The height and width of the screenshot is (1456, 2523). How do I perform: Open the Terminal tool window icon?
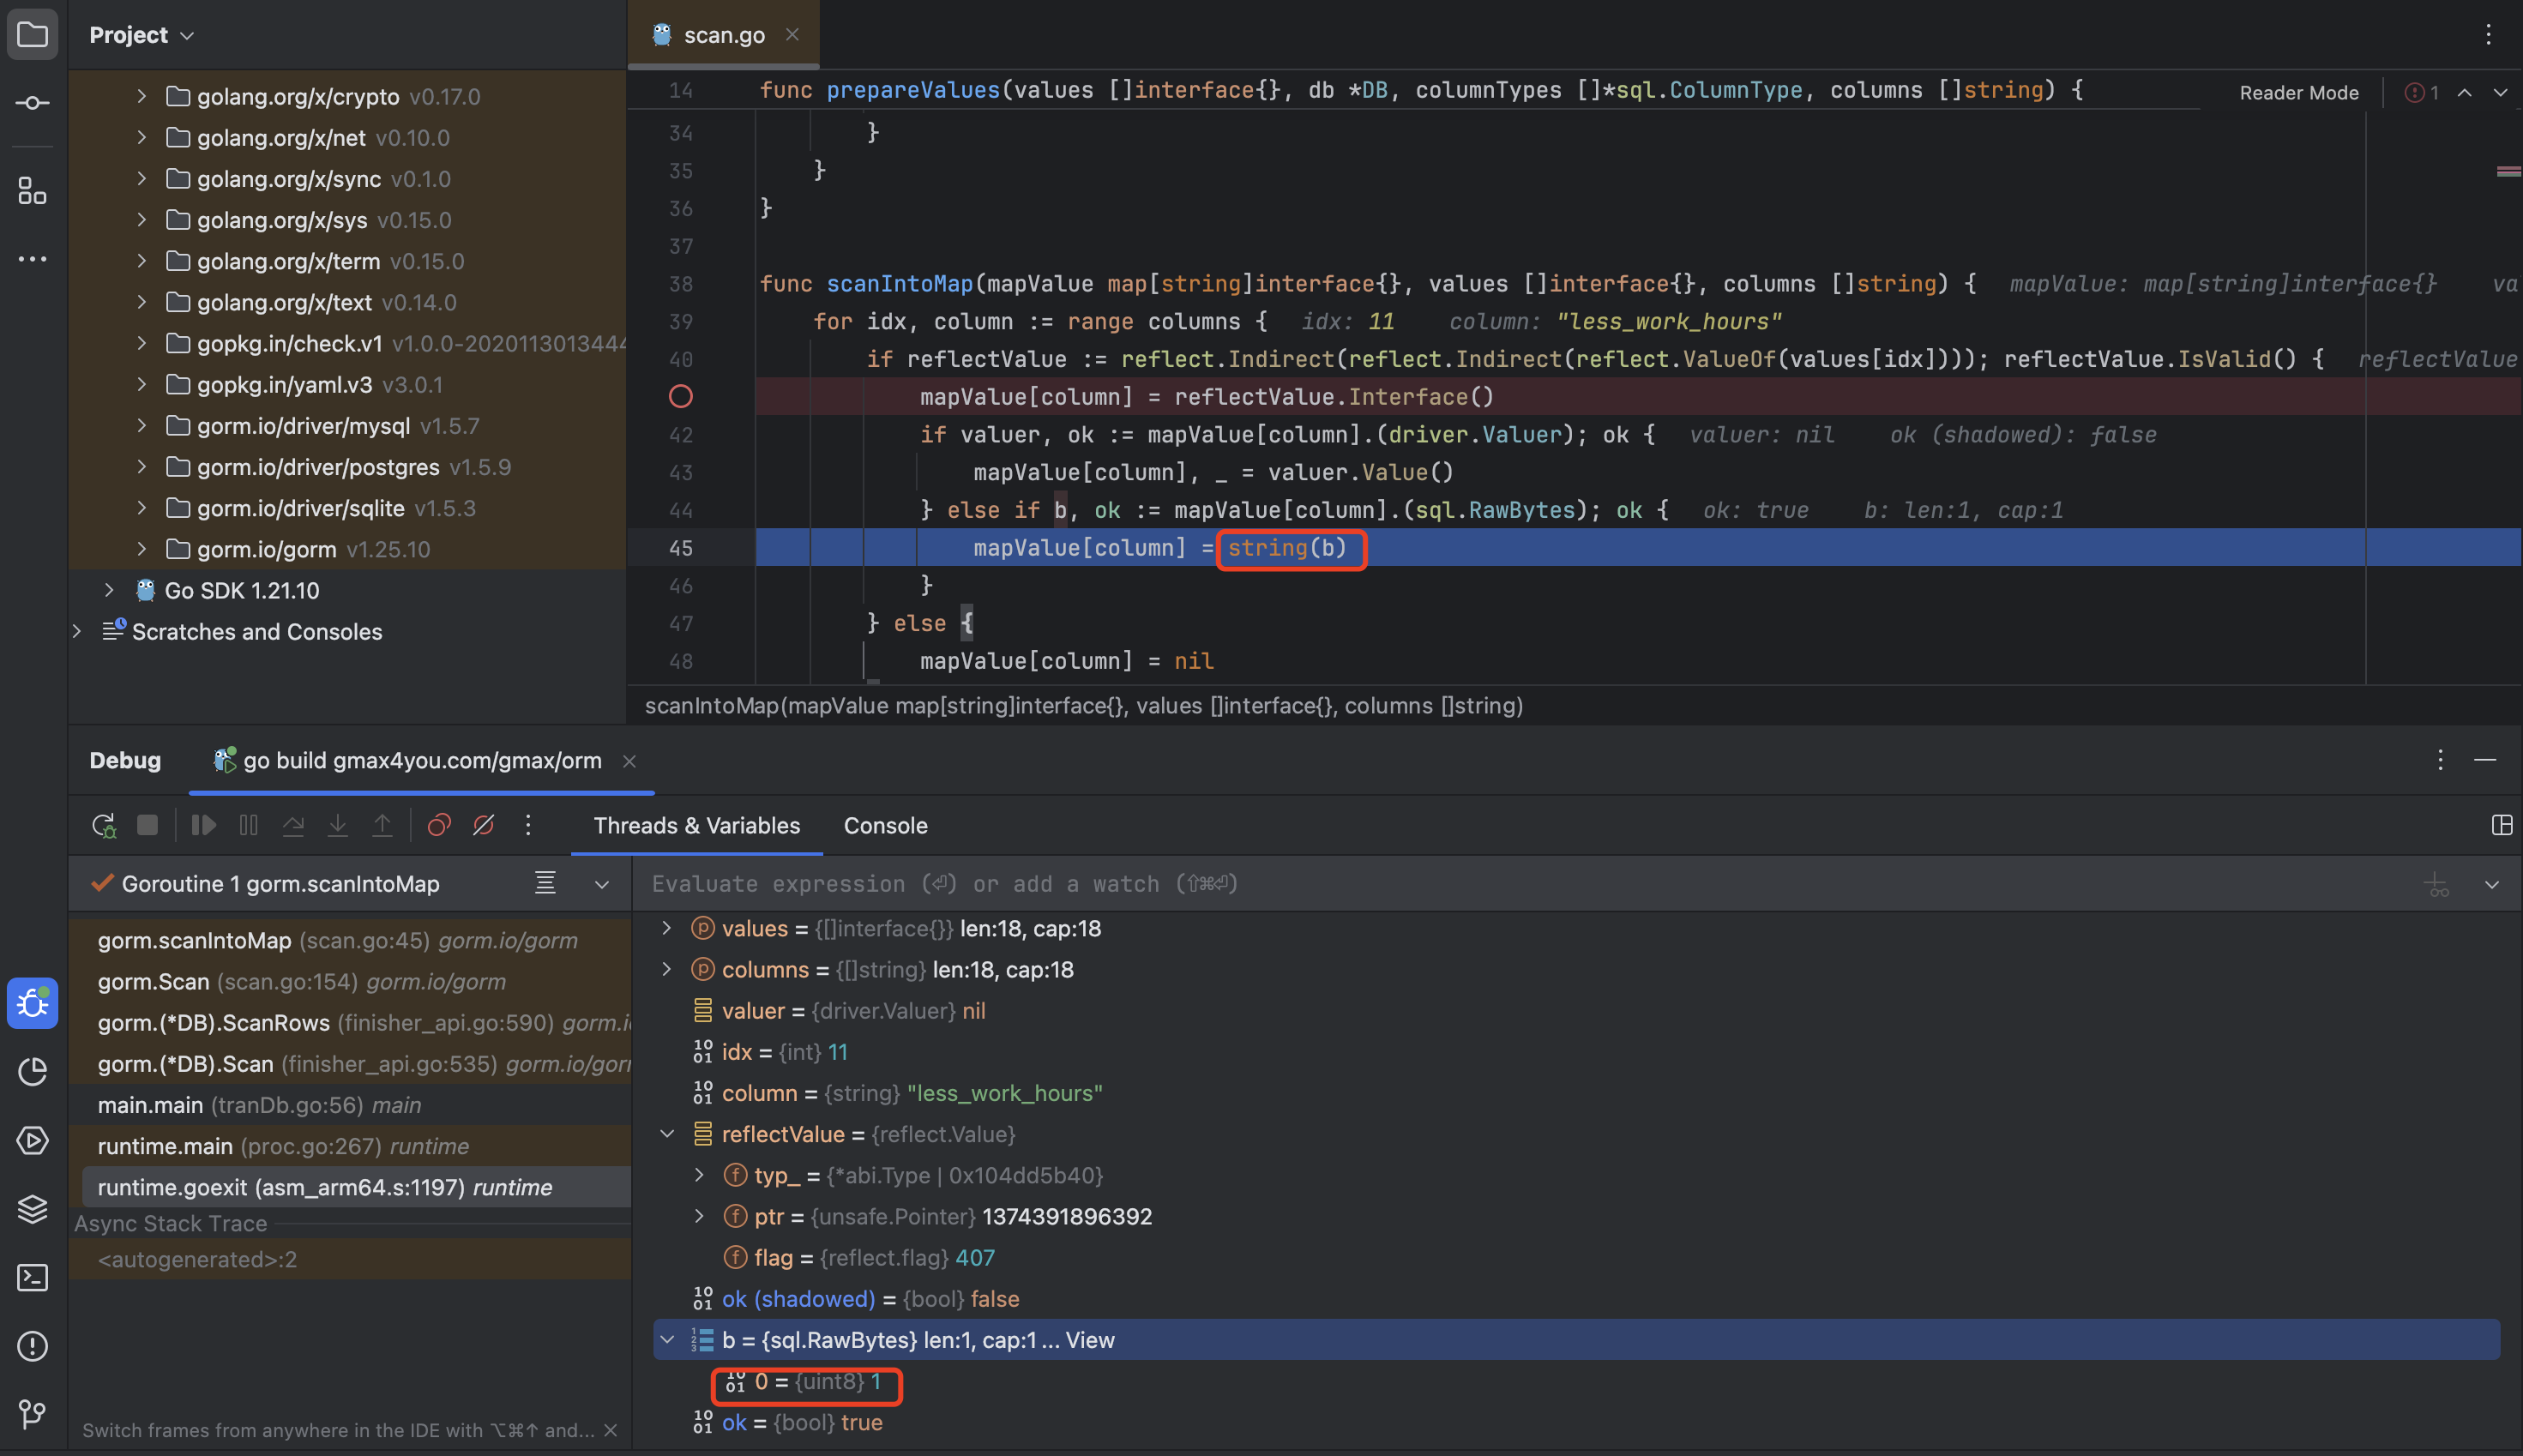click(32, 1277)
